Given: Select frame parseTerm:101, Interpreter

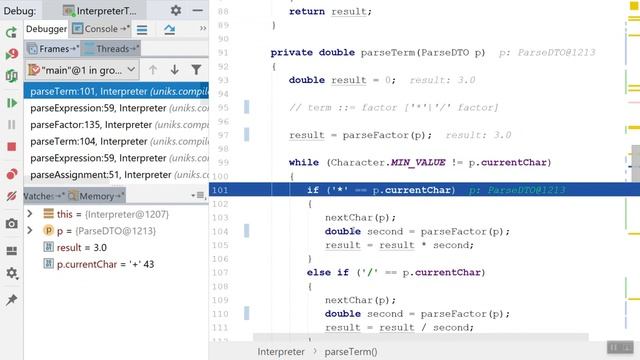Looking at the screenshot, I should click(116, 91).
